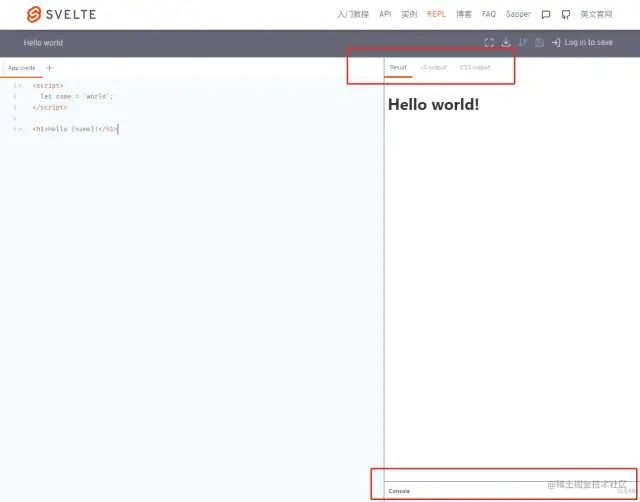Add a new component with plus icon
Viewport: 640px width, 502px height.
tap(49, 68)
